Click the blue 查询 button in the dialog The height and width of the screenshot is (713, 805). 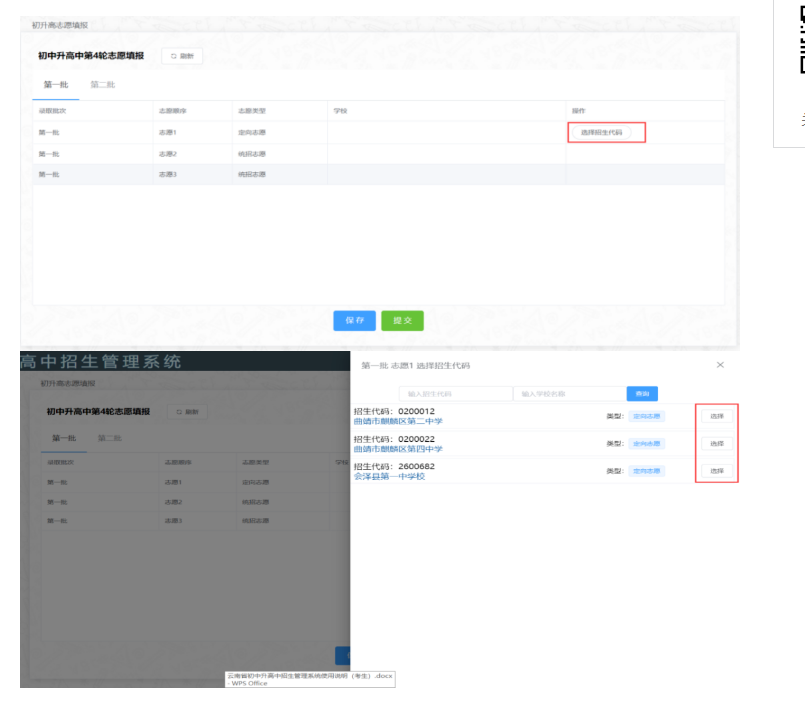pos(642,394)
